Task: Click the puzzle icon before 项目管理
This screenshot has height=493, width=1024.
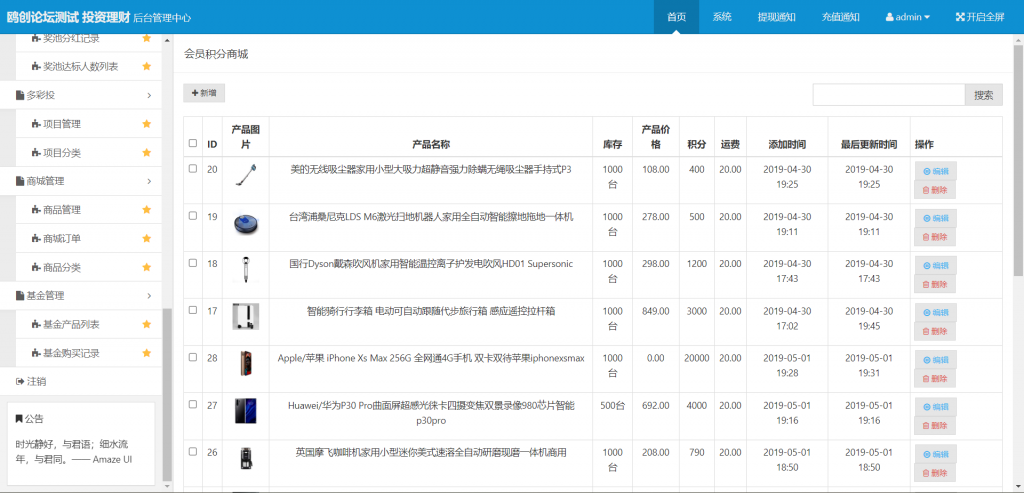Action: [35, 124]
